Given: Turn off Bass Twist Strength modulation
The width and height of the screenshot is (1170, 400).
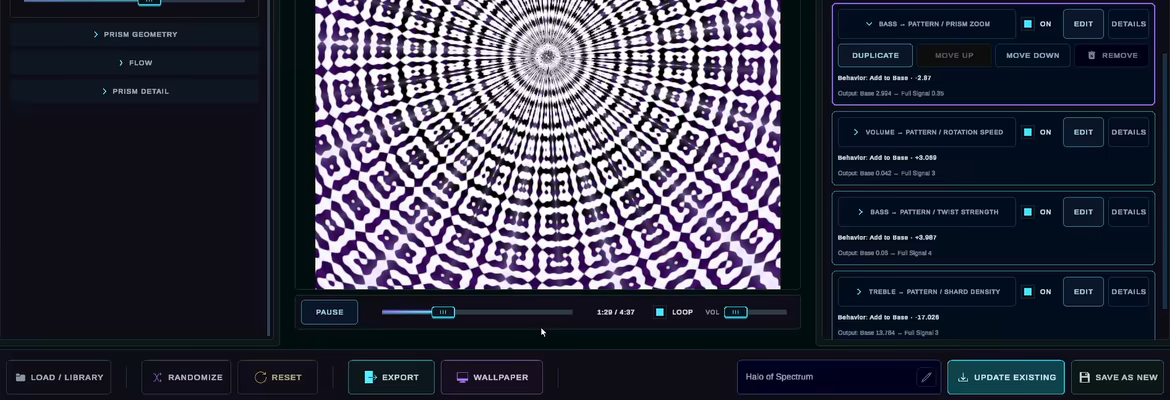Looking at the screenshot, I should point(1027,212).
